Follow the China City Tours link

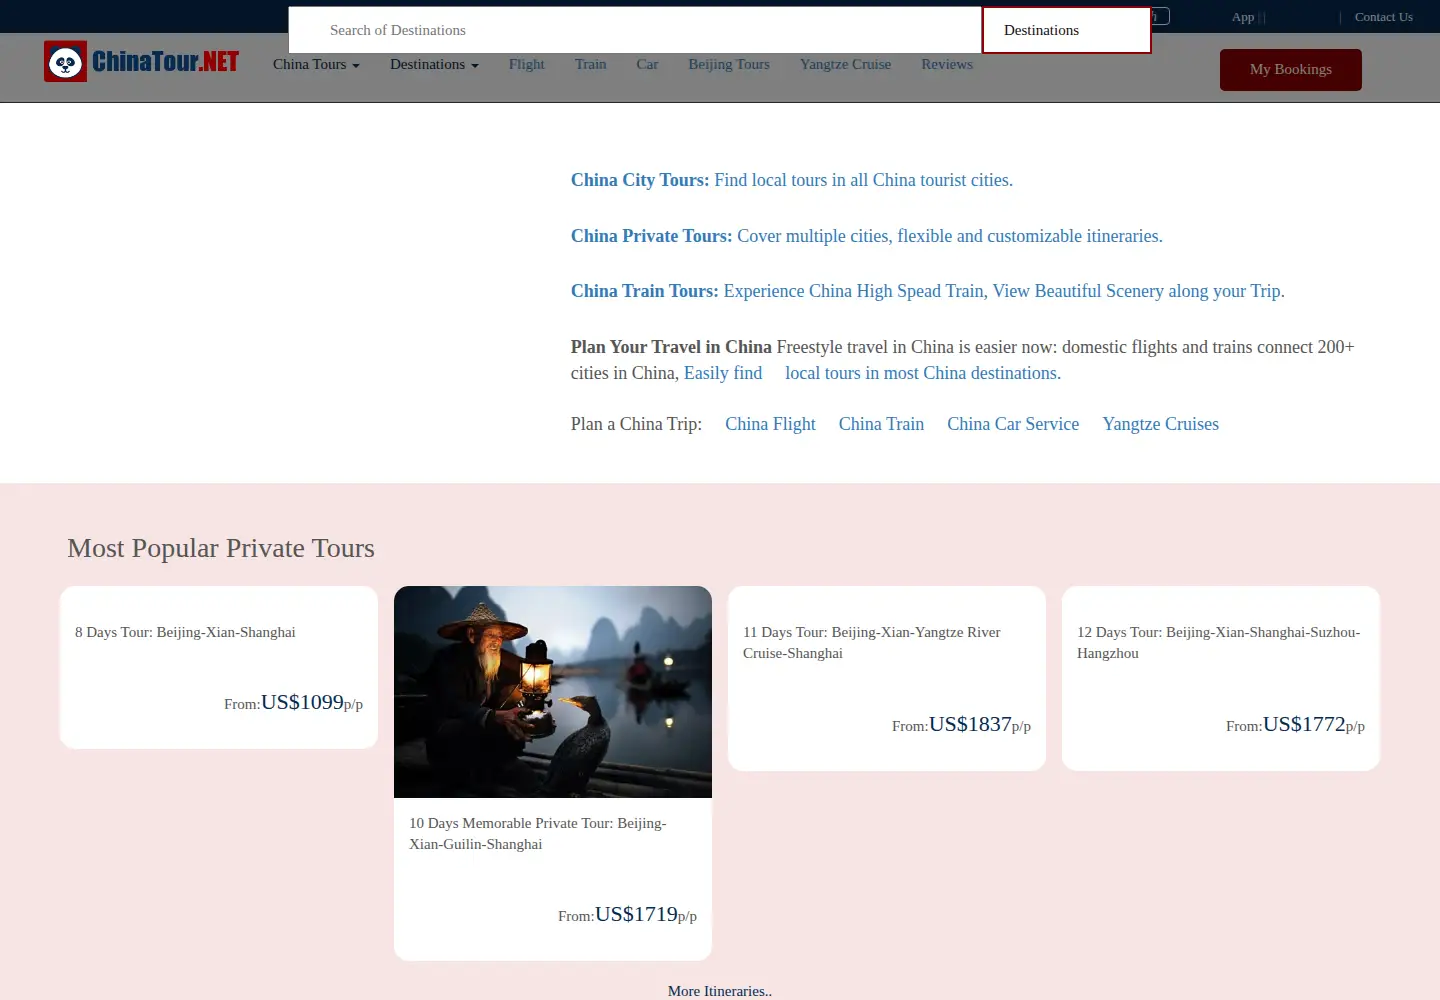(792, 180)
